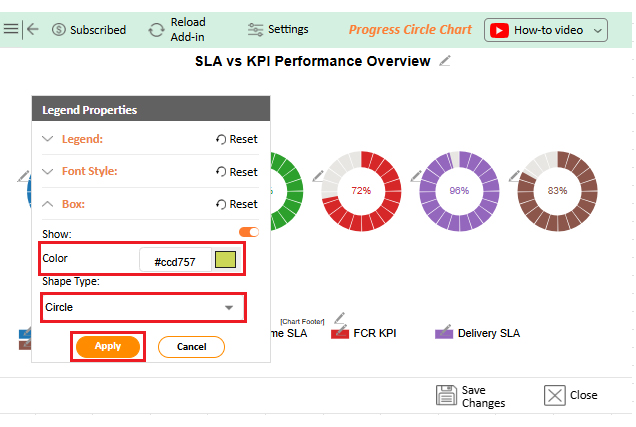Image resolution: width=636 pixels, height=427 pixels.
Task: Click the chart footer edit pencil
Action: click(x=339, y=317)
